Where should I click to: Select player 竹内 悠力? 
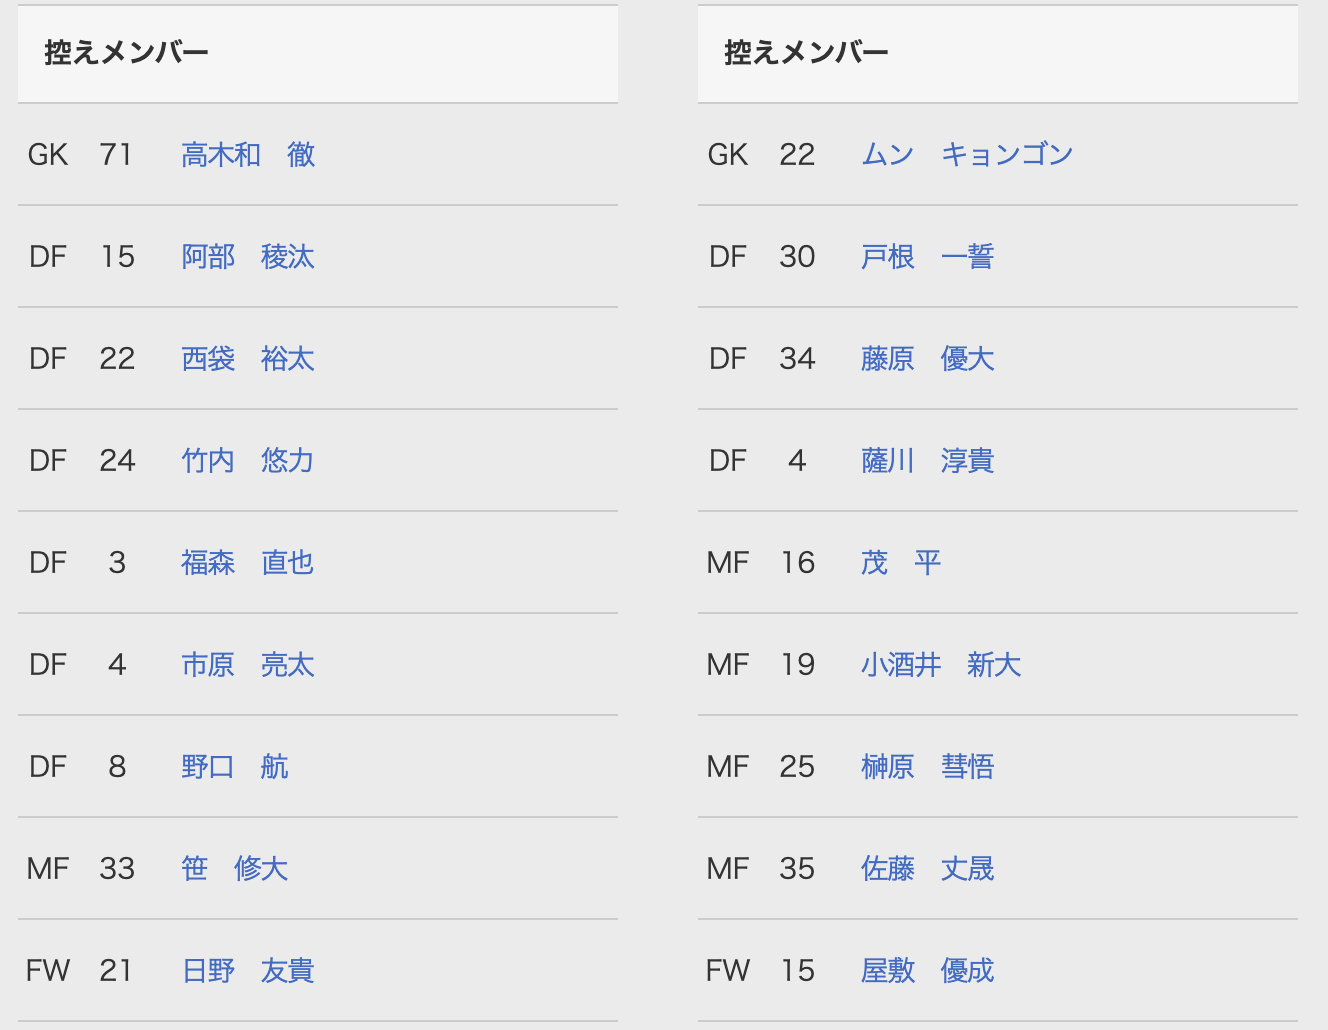tap(248, 461)
